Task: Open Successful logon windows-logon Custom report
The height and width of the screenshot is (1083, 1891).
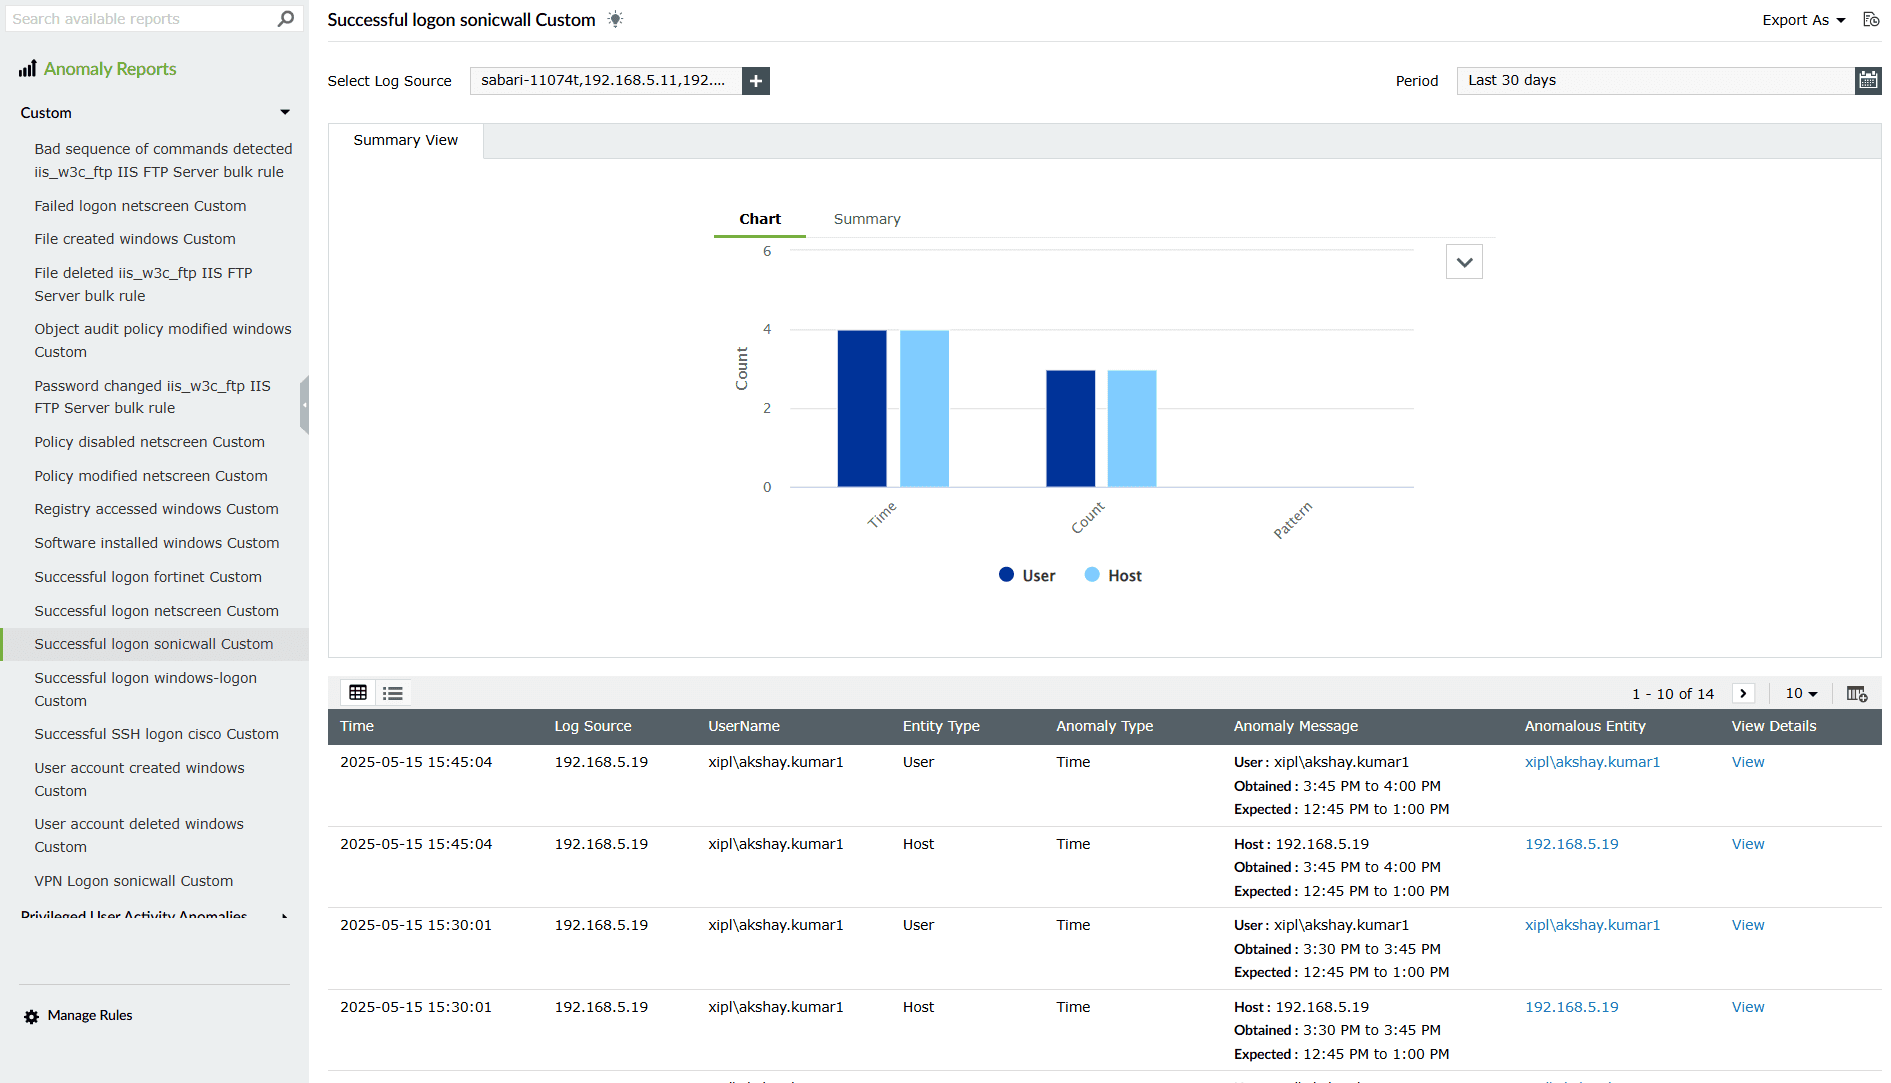Action: click(x=146, y=689)
